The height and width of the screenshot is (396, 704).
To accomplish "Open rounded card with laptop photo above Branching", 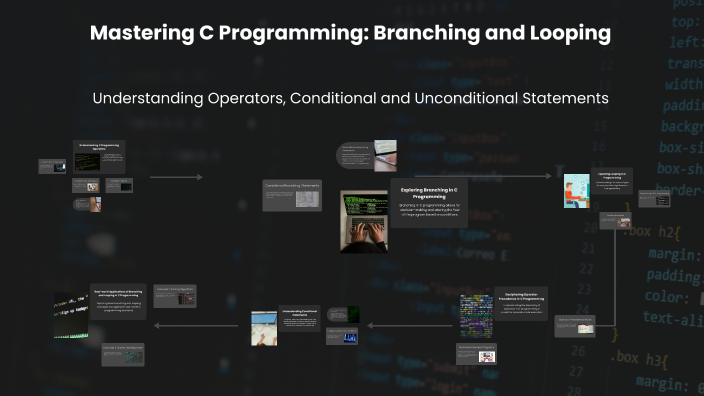I will click(x=366, y=156).
